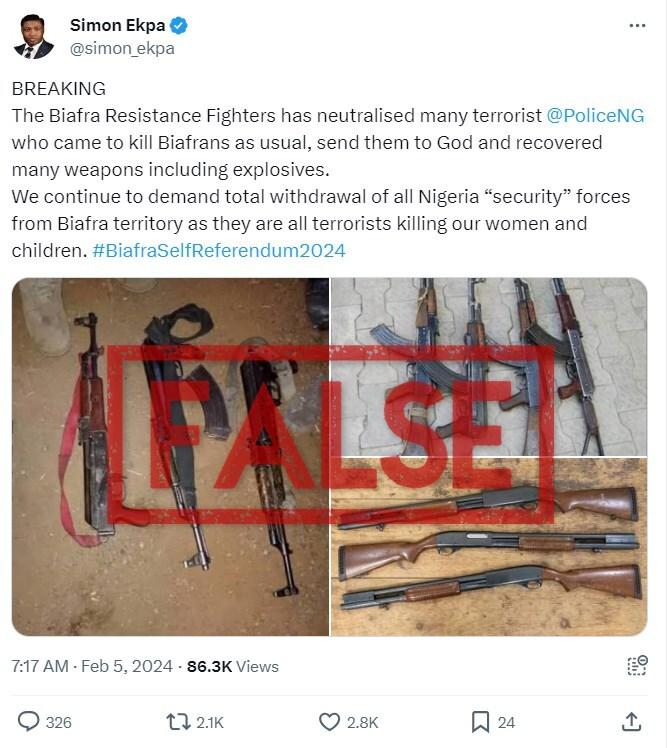Open the left AK rifles photo
This screenshot has width=668, height=748.
pos(170,456)
